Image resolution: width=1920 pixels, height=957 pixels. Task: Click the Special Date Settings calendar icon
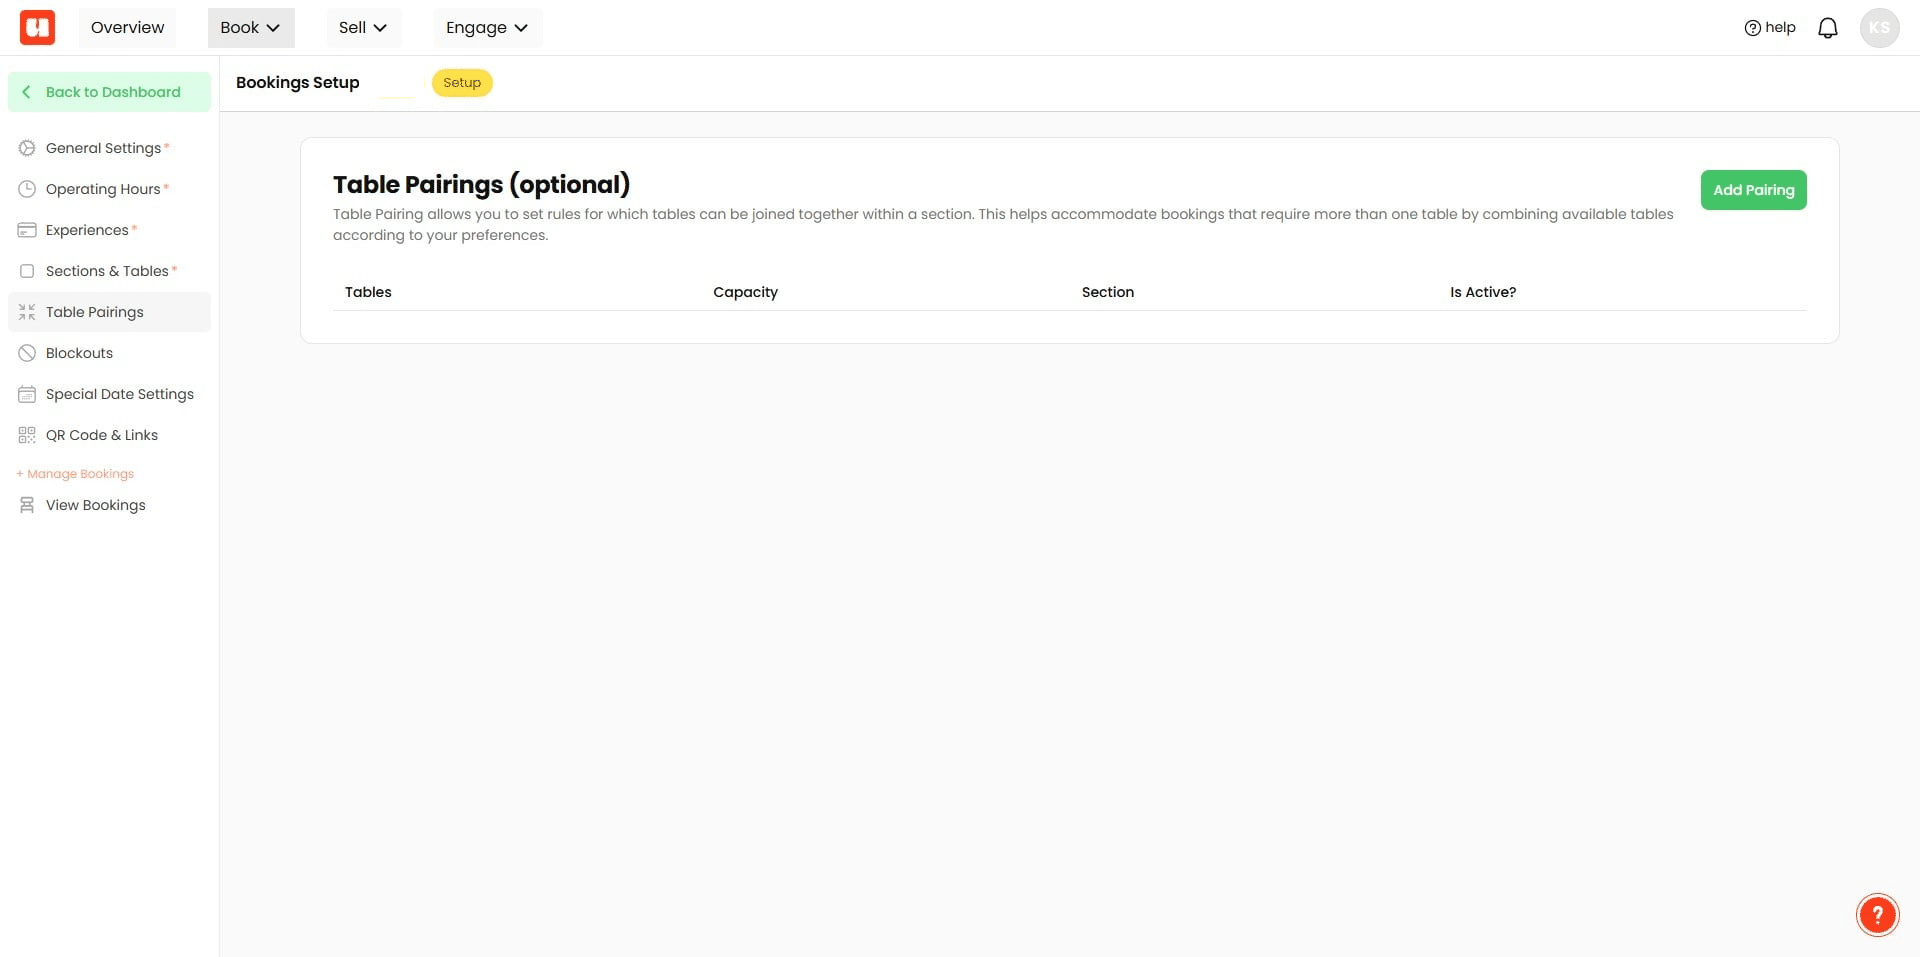point(27,394)
